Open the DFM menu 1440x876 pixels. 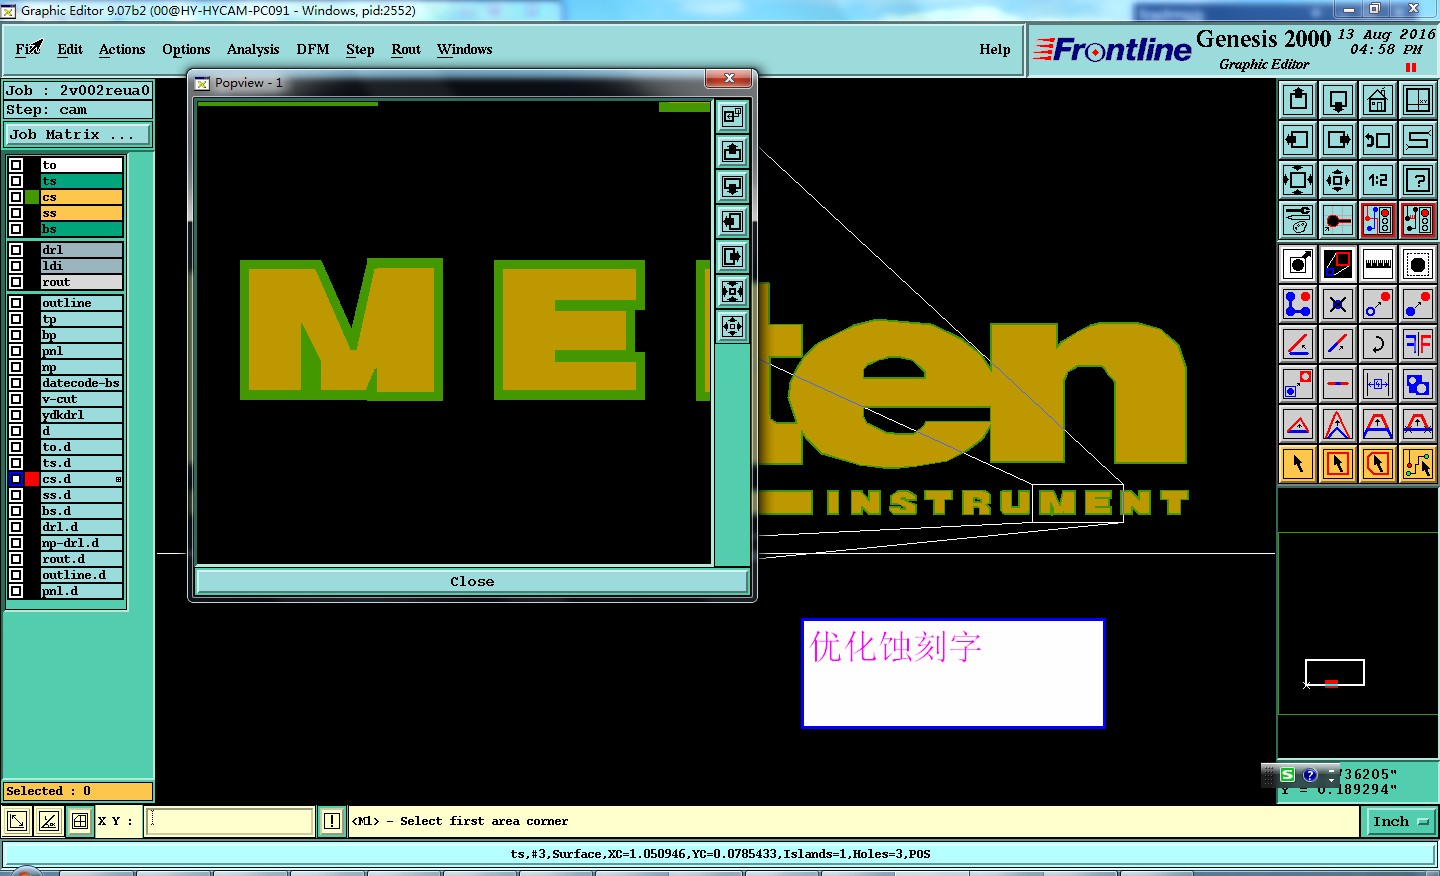tap(313, 49)
